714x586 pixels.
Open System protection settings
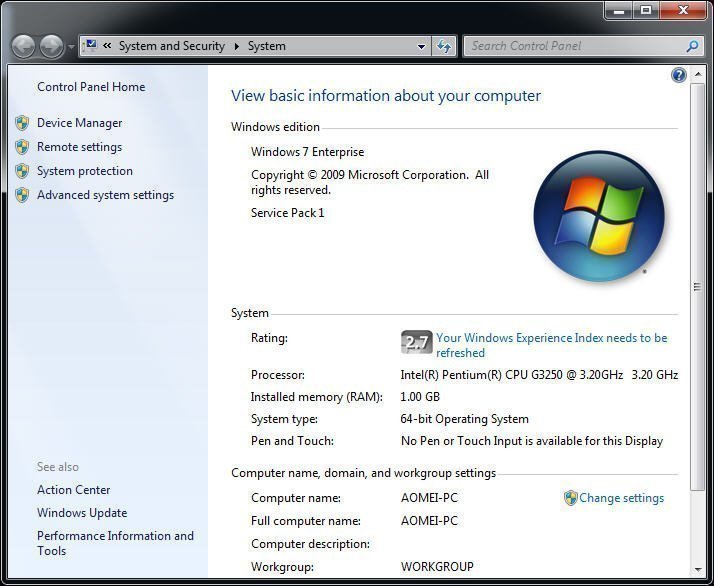(x=84, y=171)
